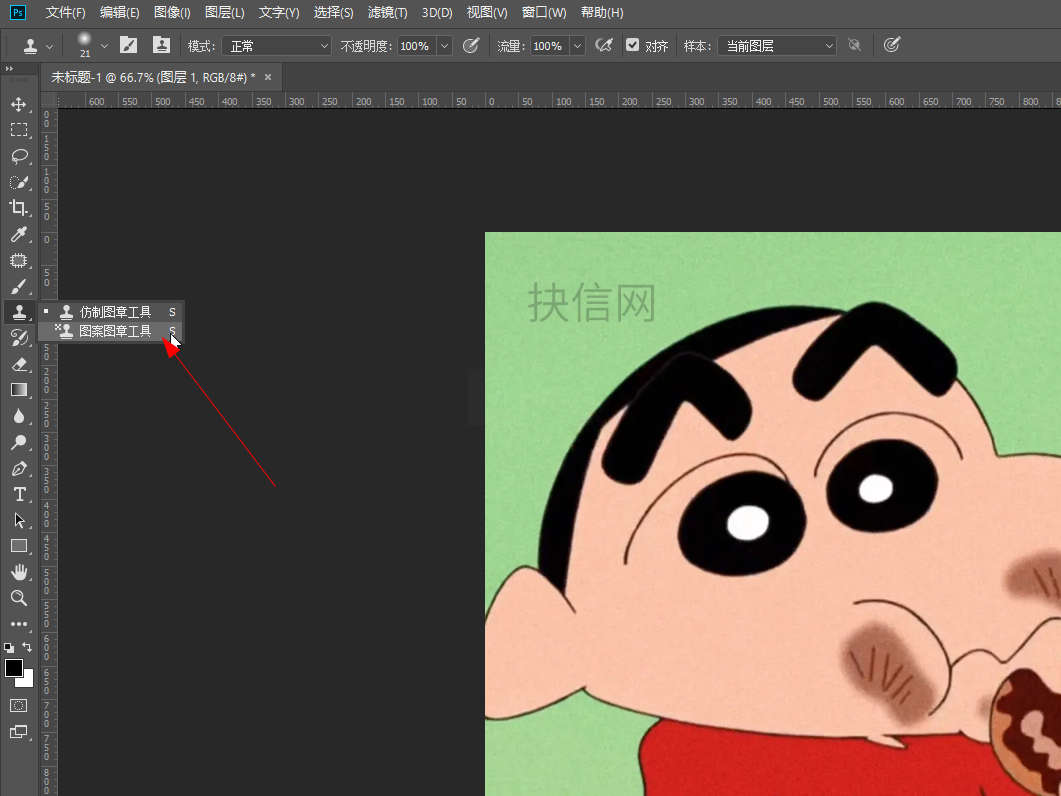1061x796 pixels.
Task: Choose 仿制图章工具 from the flyout
Action: tap(111, 312)
